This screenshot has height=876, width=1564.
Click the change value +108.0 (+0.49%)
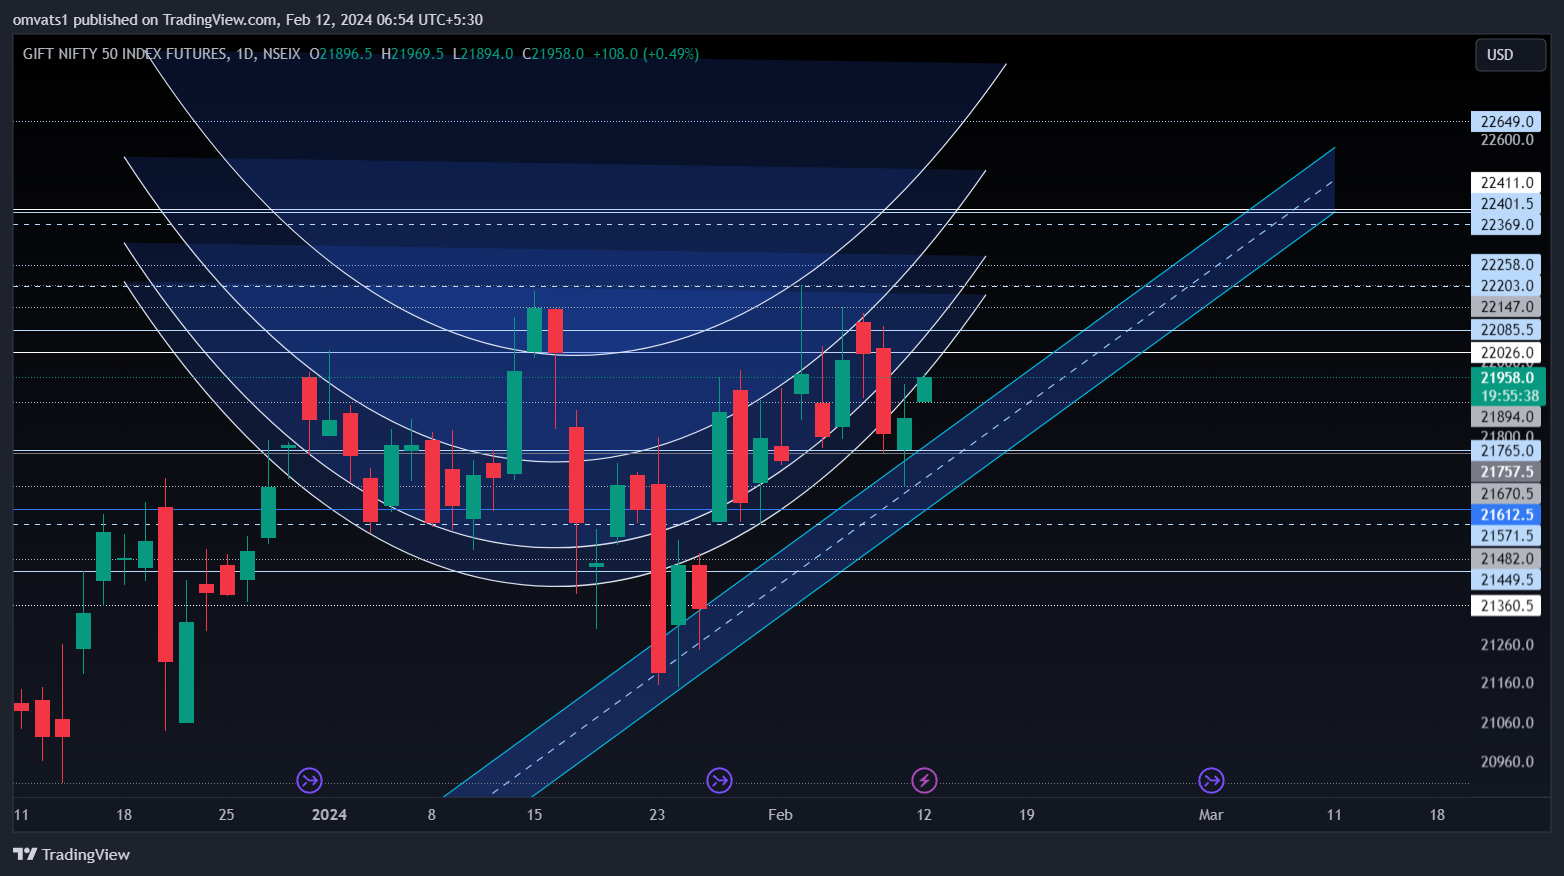[x=646, y=54]
